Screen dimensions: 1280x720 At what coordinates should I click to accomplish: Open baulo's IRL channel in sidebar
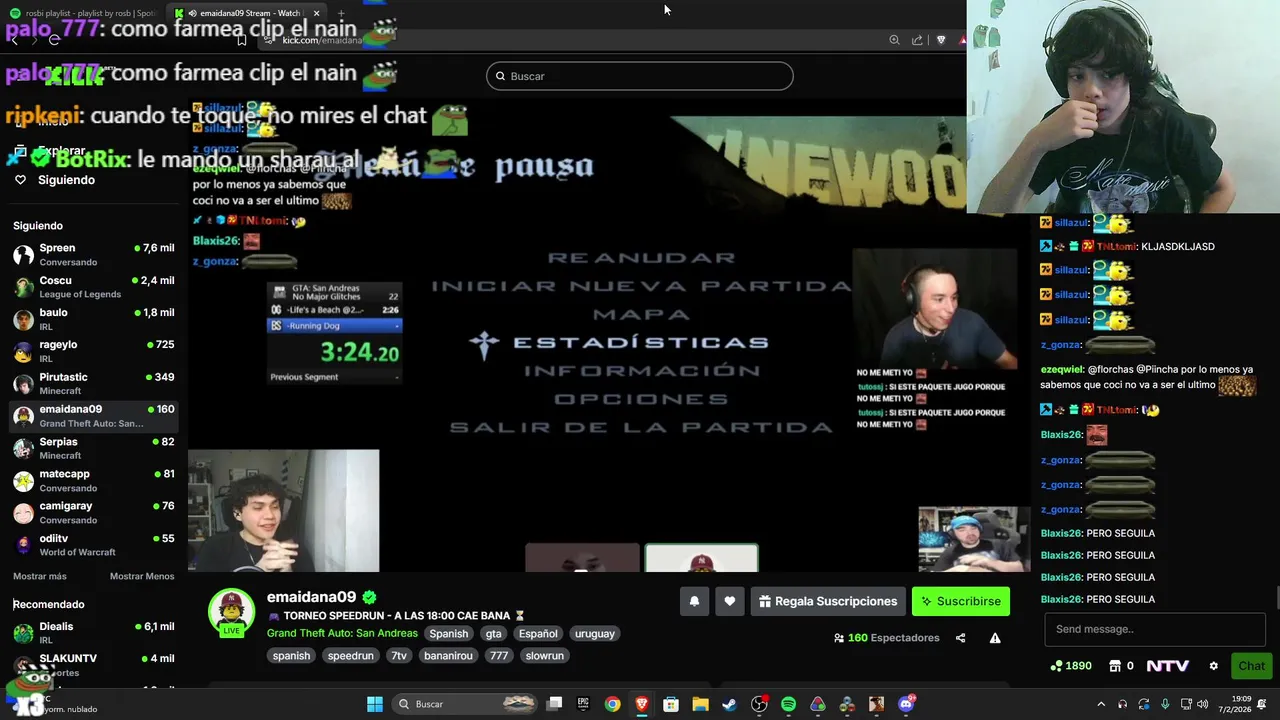[93, 319]
